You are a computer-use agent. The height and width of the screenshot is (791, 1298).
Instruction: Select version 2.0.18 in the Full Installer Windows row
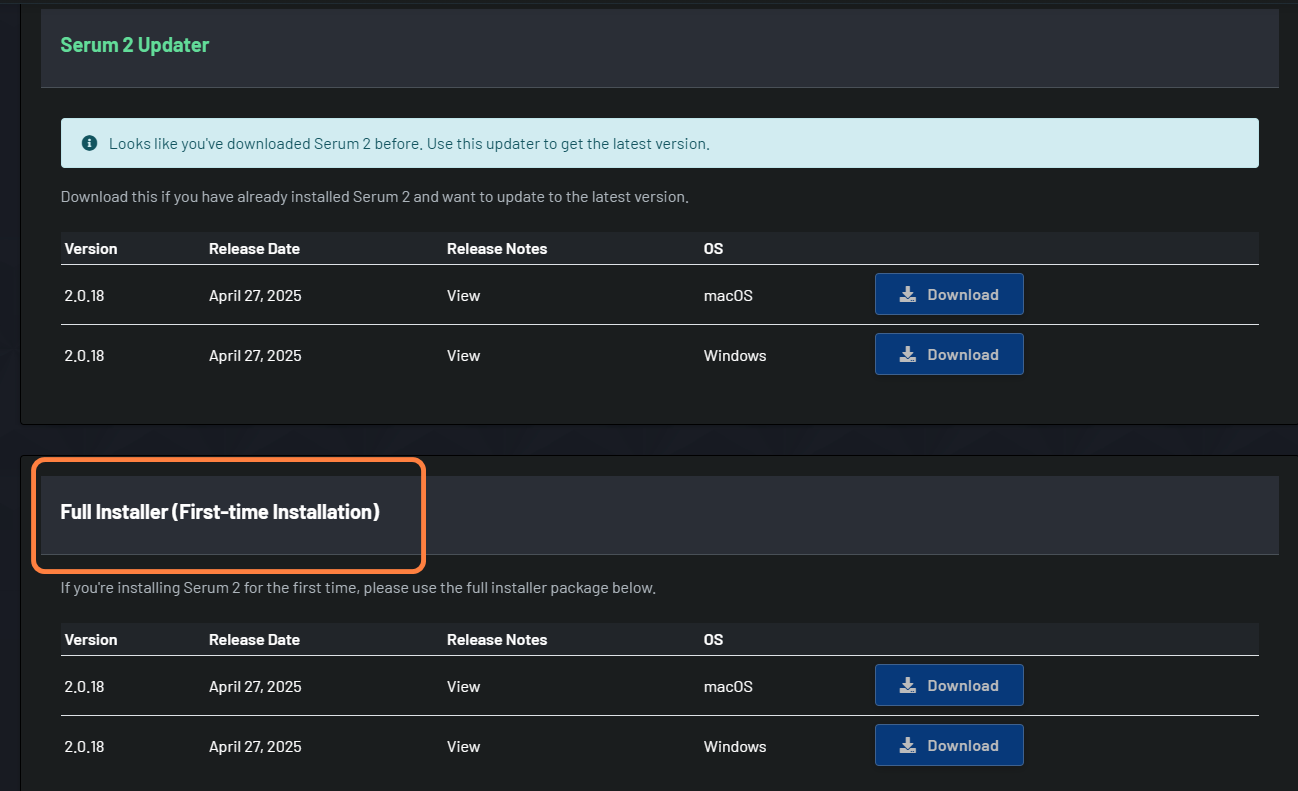(84, 747)
